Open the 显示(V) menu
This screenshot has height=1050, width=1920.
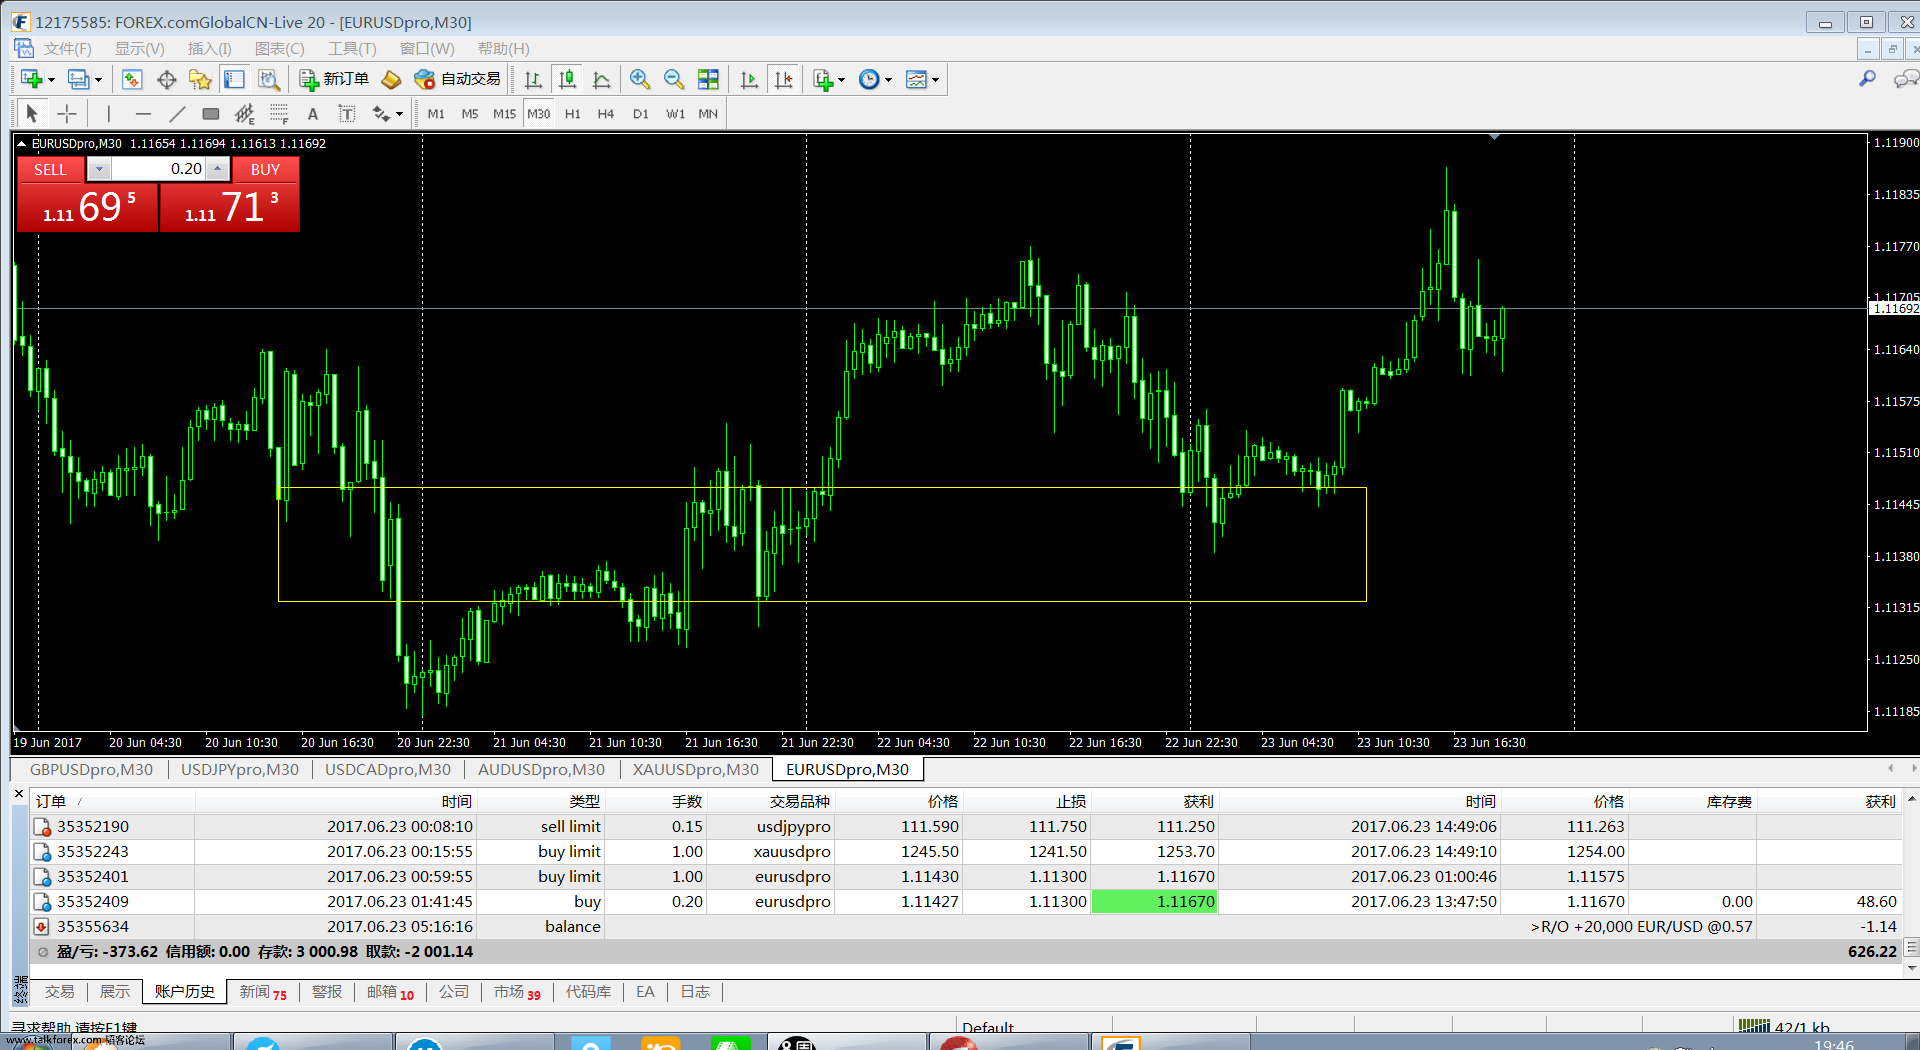[x=139, y=48]
